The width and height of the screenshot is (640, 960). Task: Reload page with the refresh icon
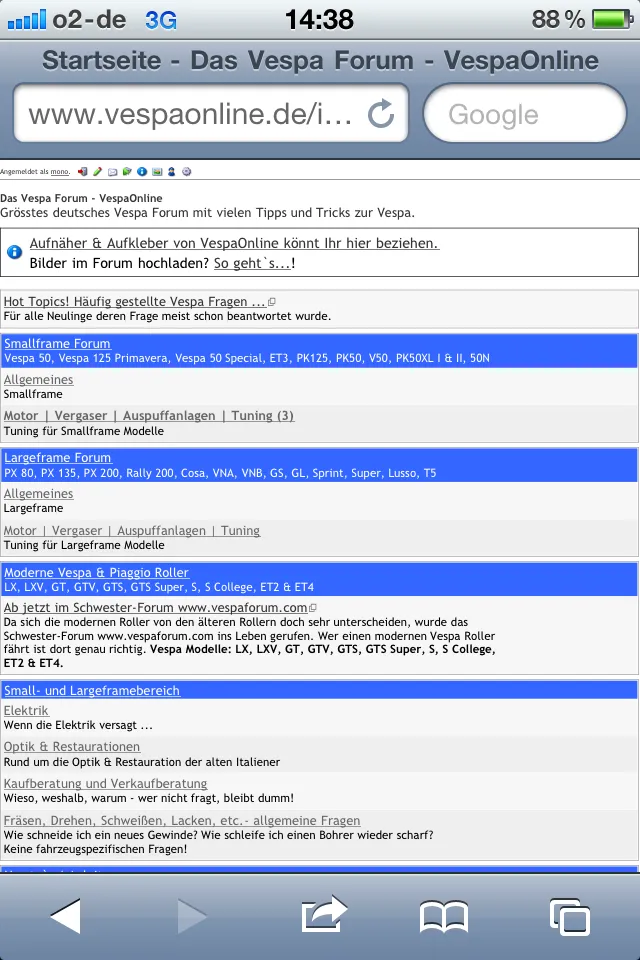click(x=381, y=115)
